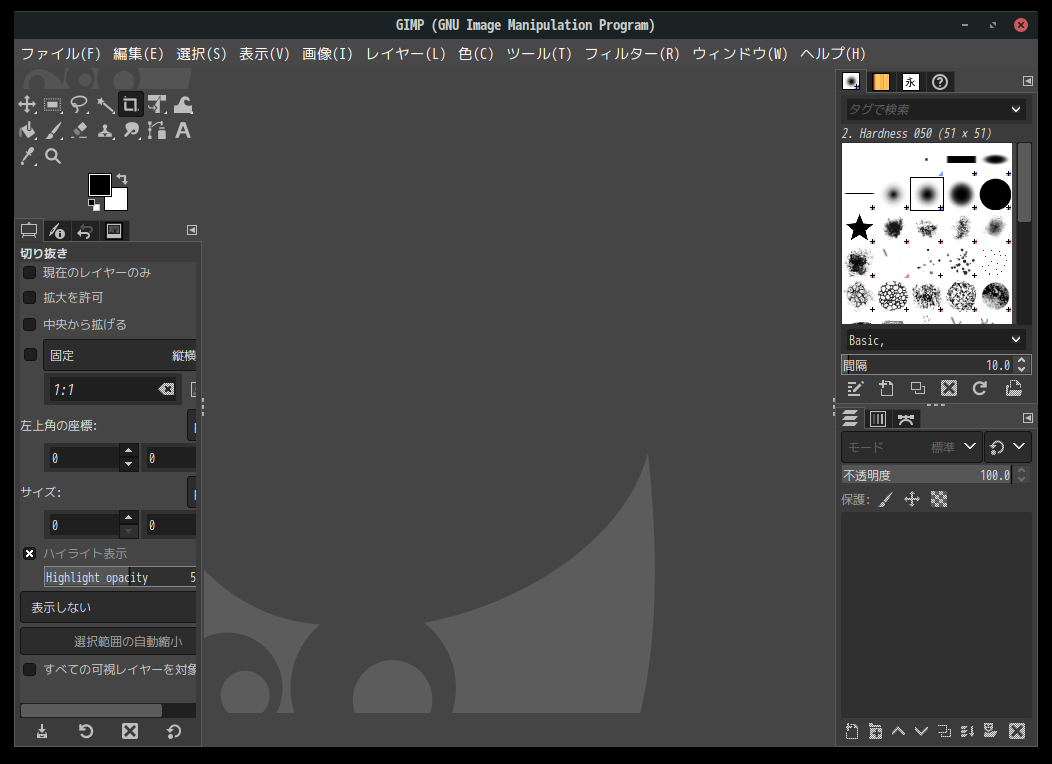Tick the 拡大を許可 checkbox
Viewport: 1052px width, 764px height.
30,297
